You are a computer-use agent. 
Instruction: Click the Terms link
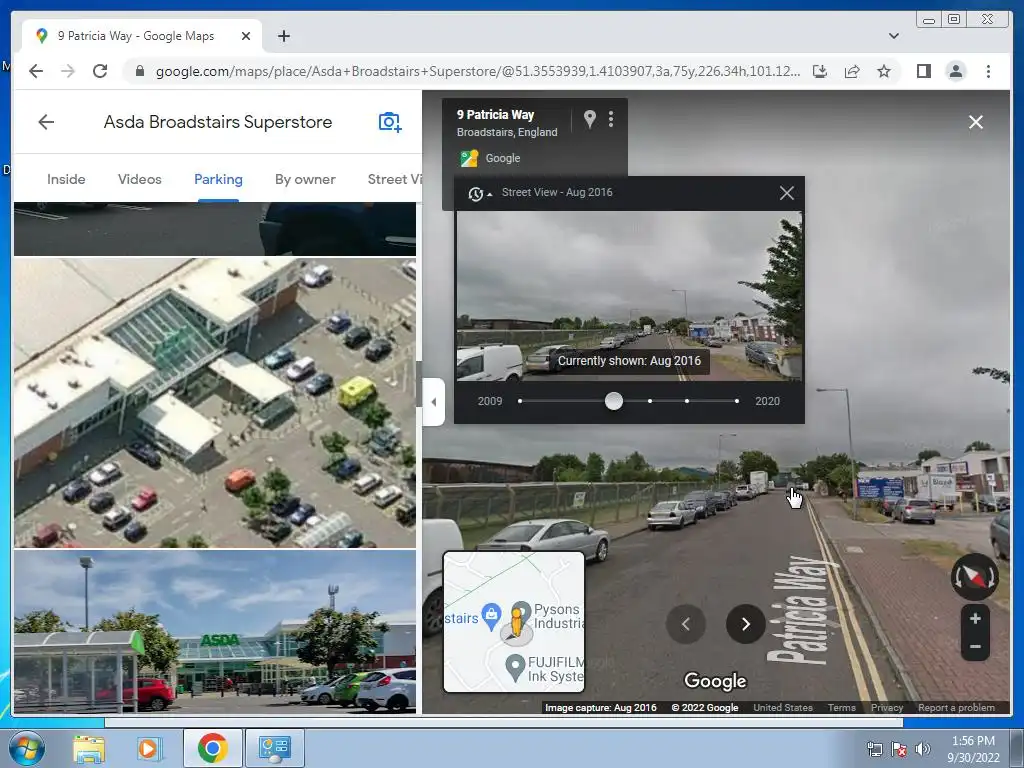click(841, 707)
